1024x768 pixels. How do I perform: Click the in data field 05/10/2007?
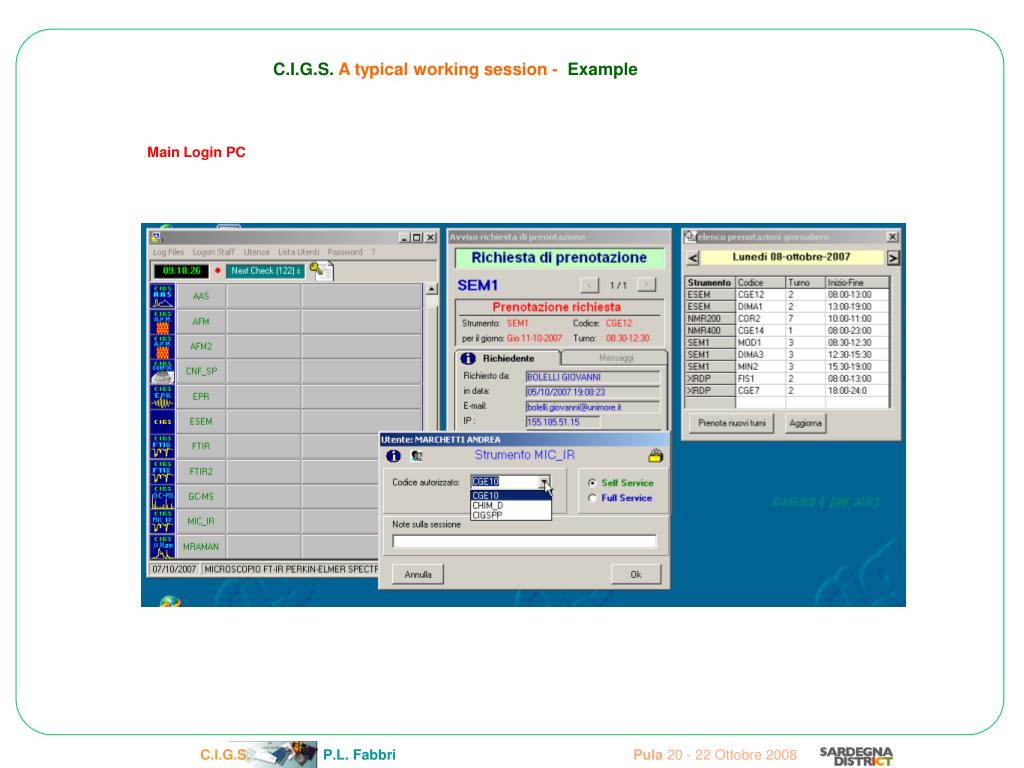[x=593, y=392]
